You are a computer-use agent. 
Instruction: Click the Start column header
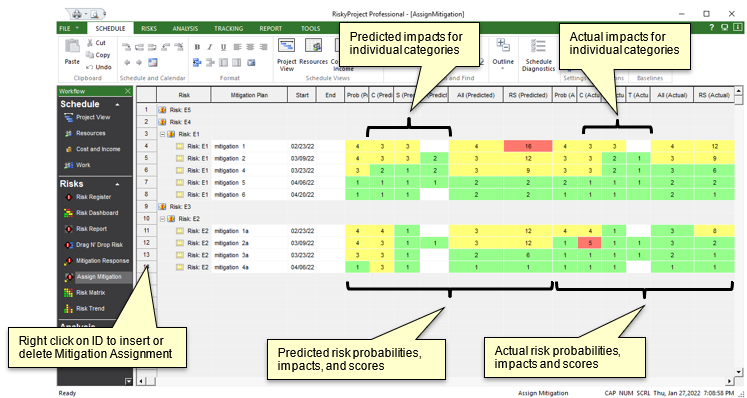point(302,95)
